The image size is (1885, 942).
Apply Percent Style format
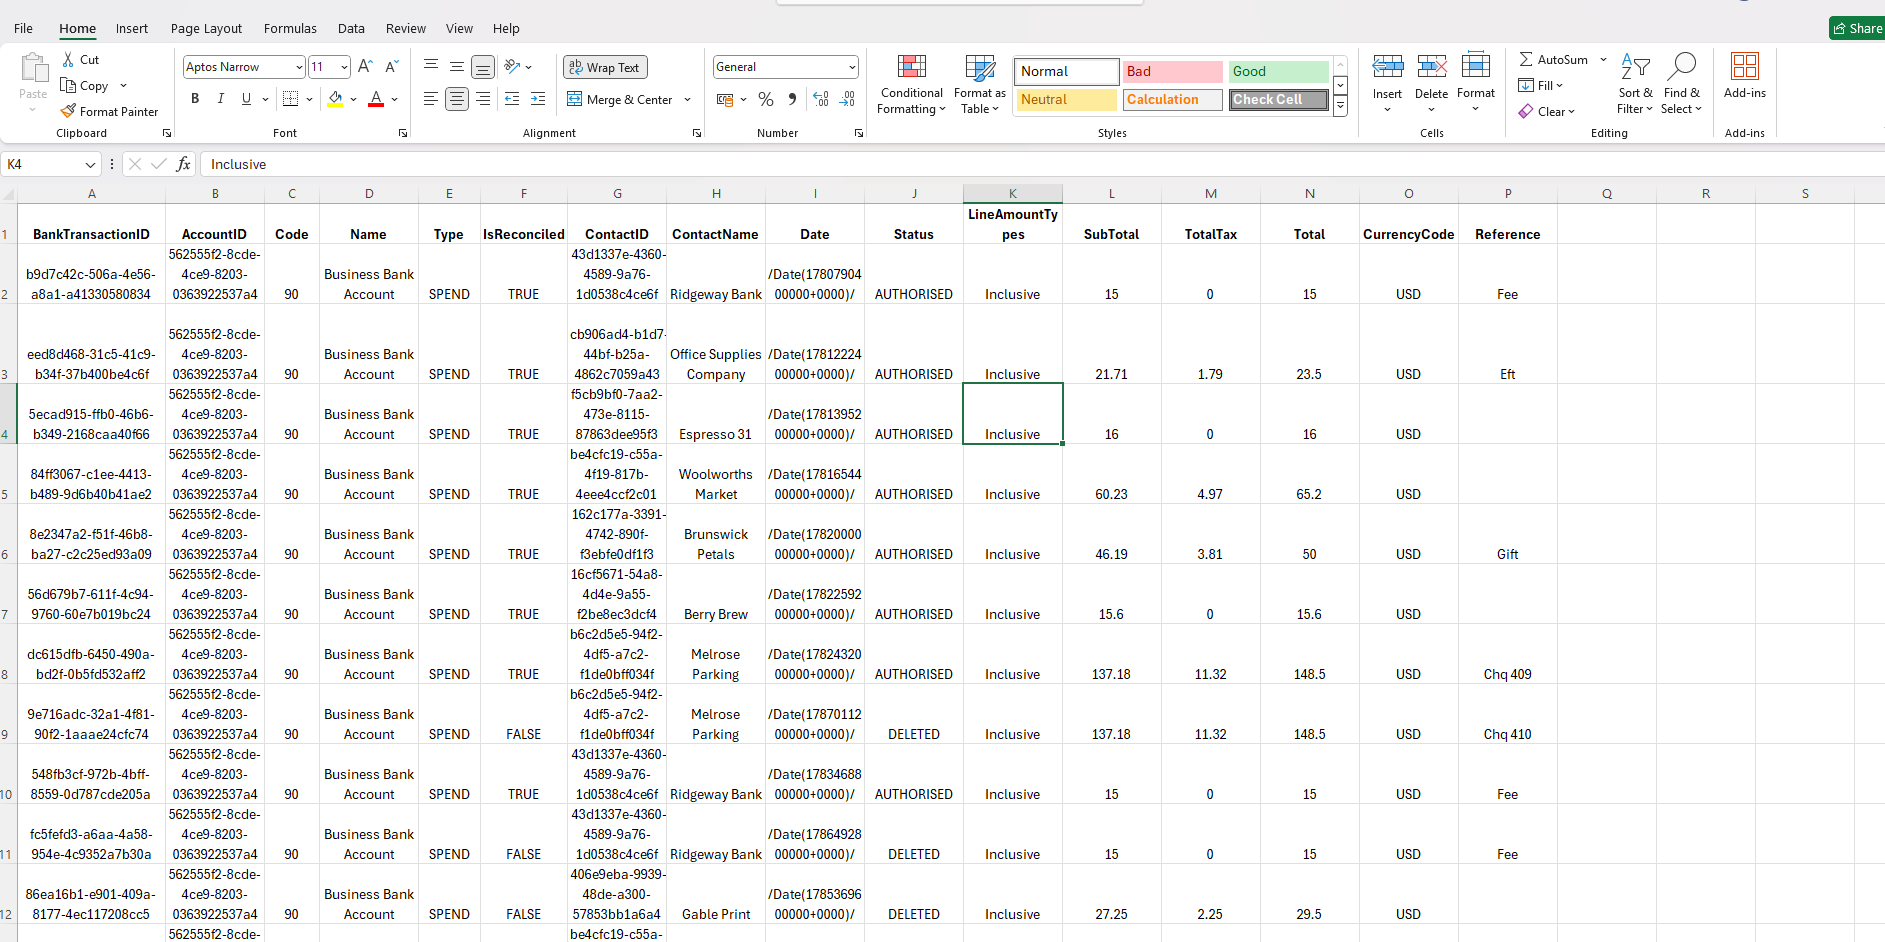coord(766,99)
